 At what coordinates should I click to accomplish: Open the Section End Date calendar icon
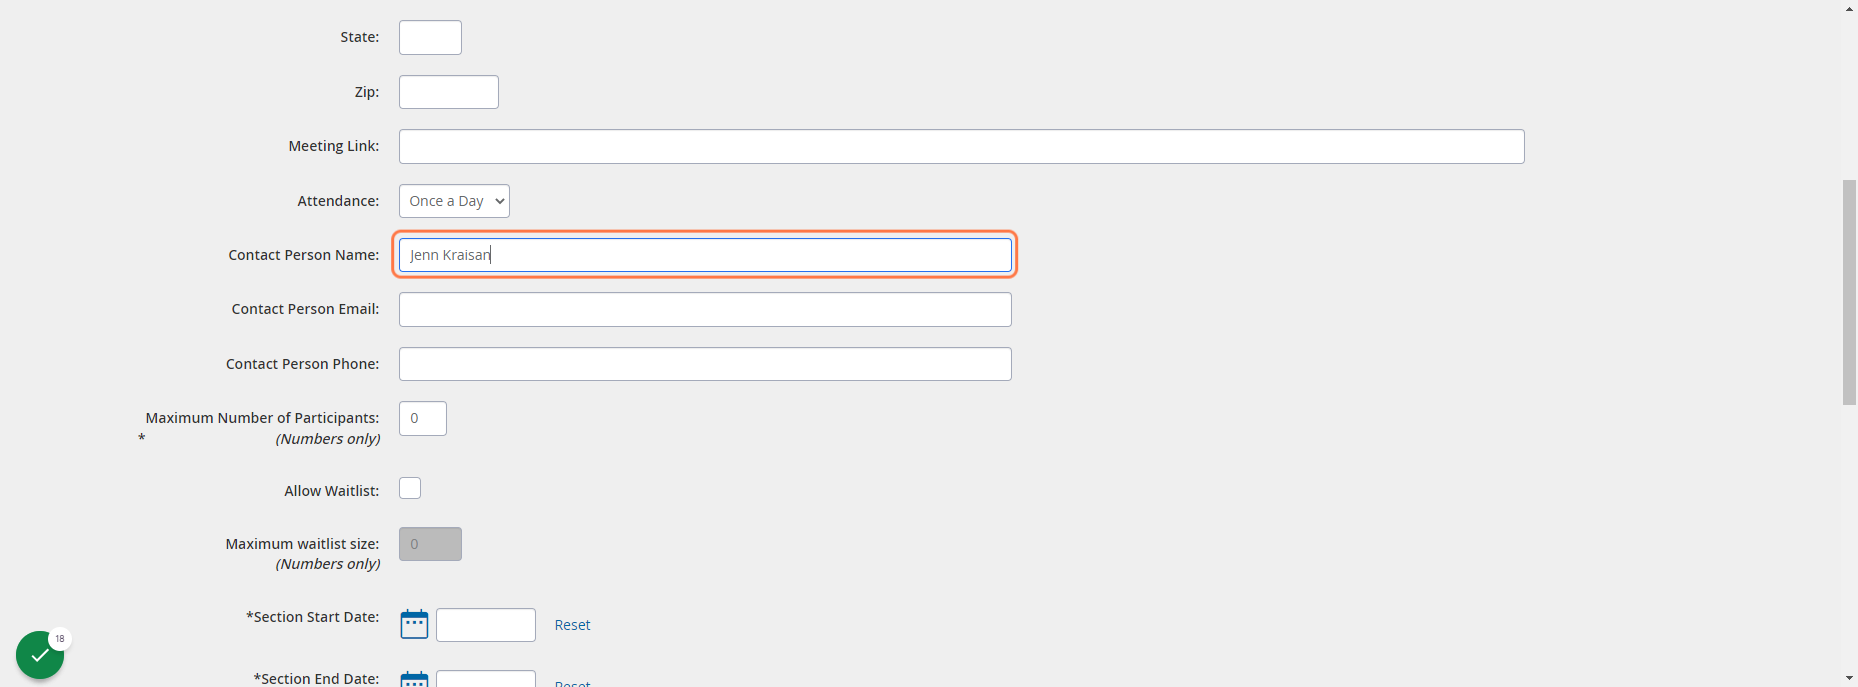[414, 679]
